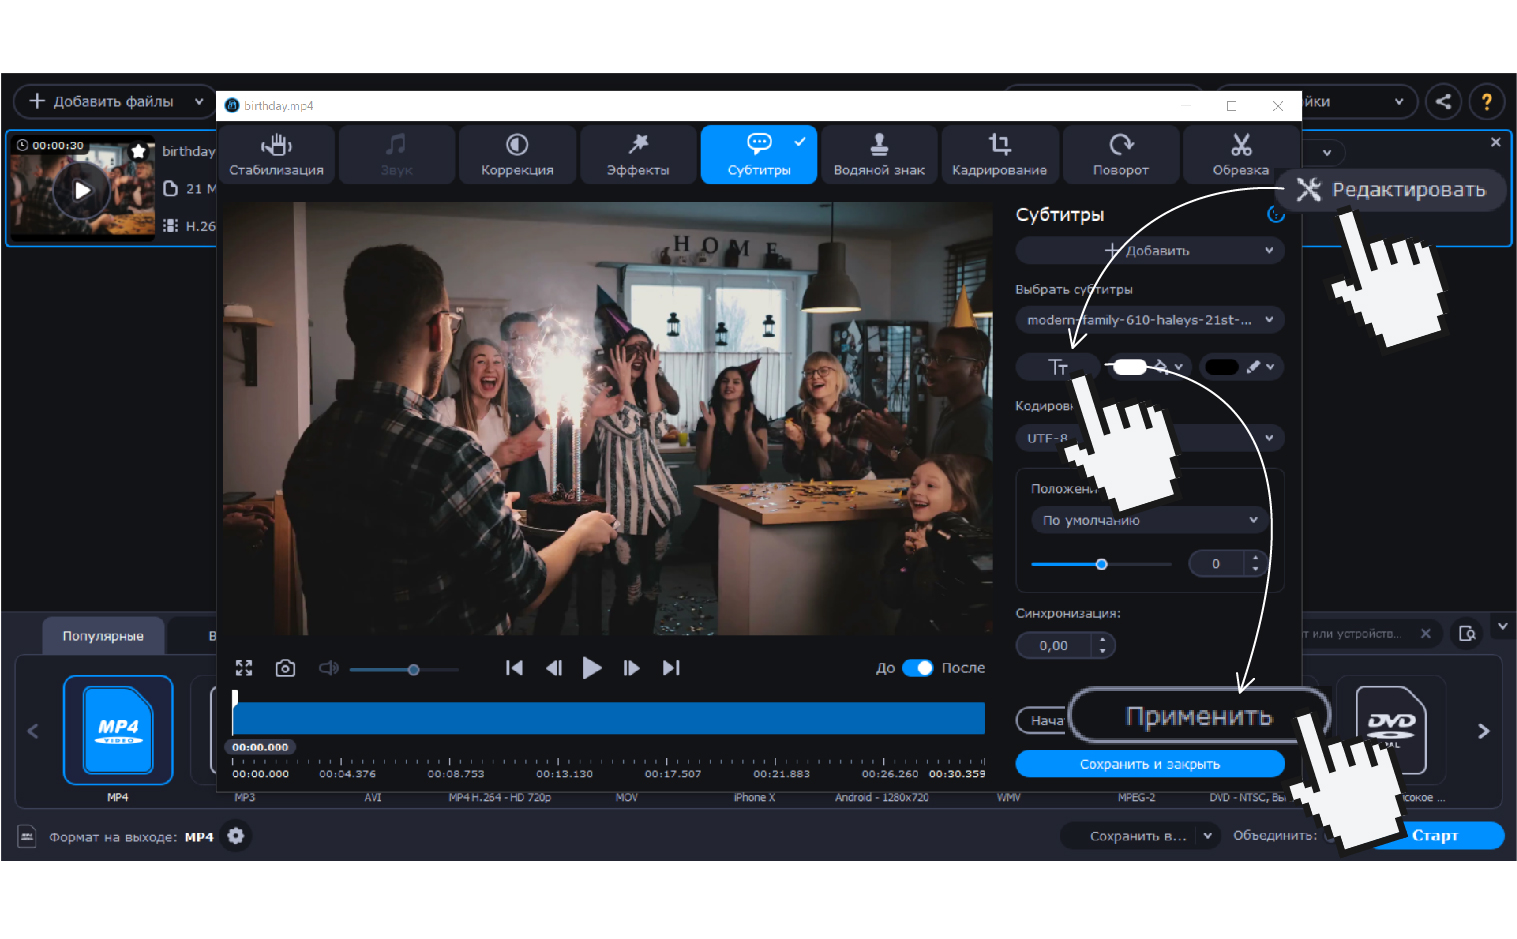Viewport: 1517px width, 939px height.
Task: Open the Кадрирование crop tool
Action: coord(999,155)
